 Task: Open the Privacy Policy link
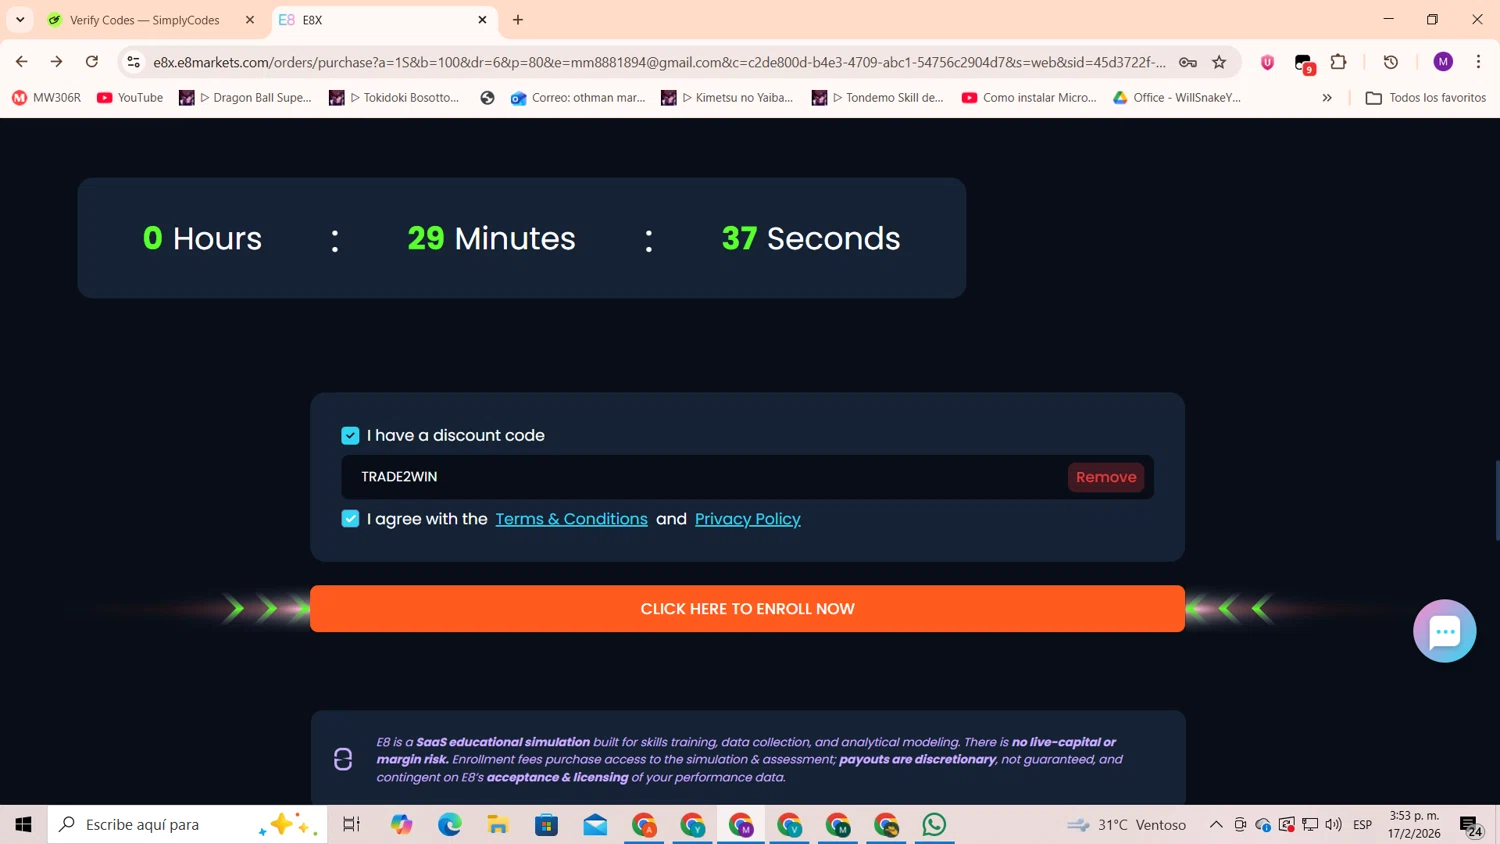[x=748, y=519]
